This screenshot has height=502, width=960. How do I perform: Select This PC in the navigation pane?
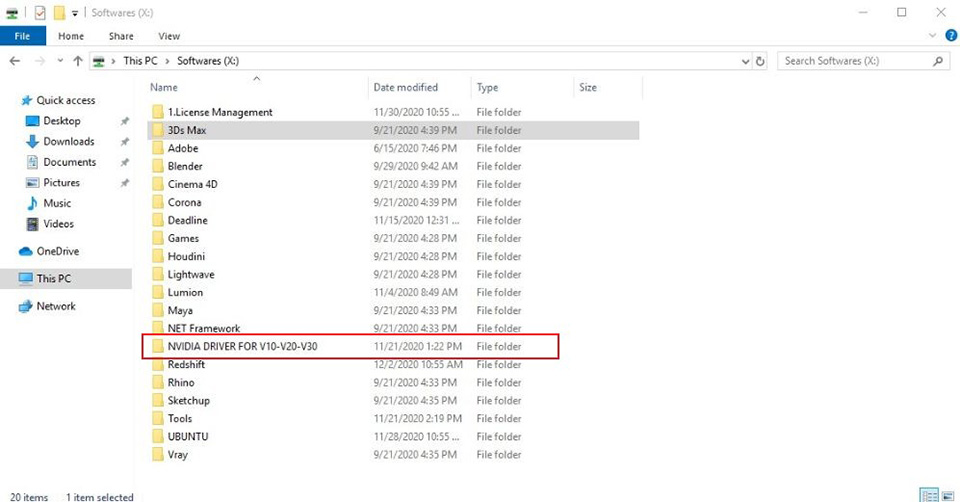coord(66,279)
